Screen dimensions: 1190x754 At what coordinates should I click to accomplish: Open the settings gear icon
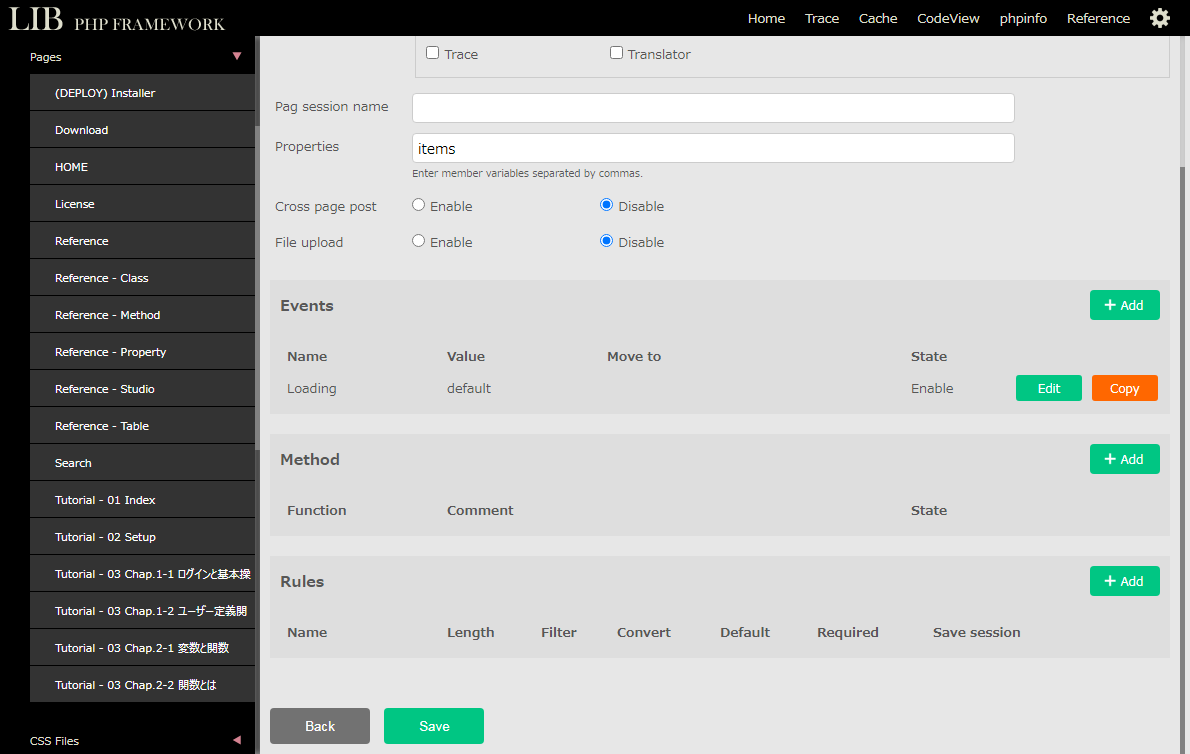pyautogui.click(x=1159, y=18)
